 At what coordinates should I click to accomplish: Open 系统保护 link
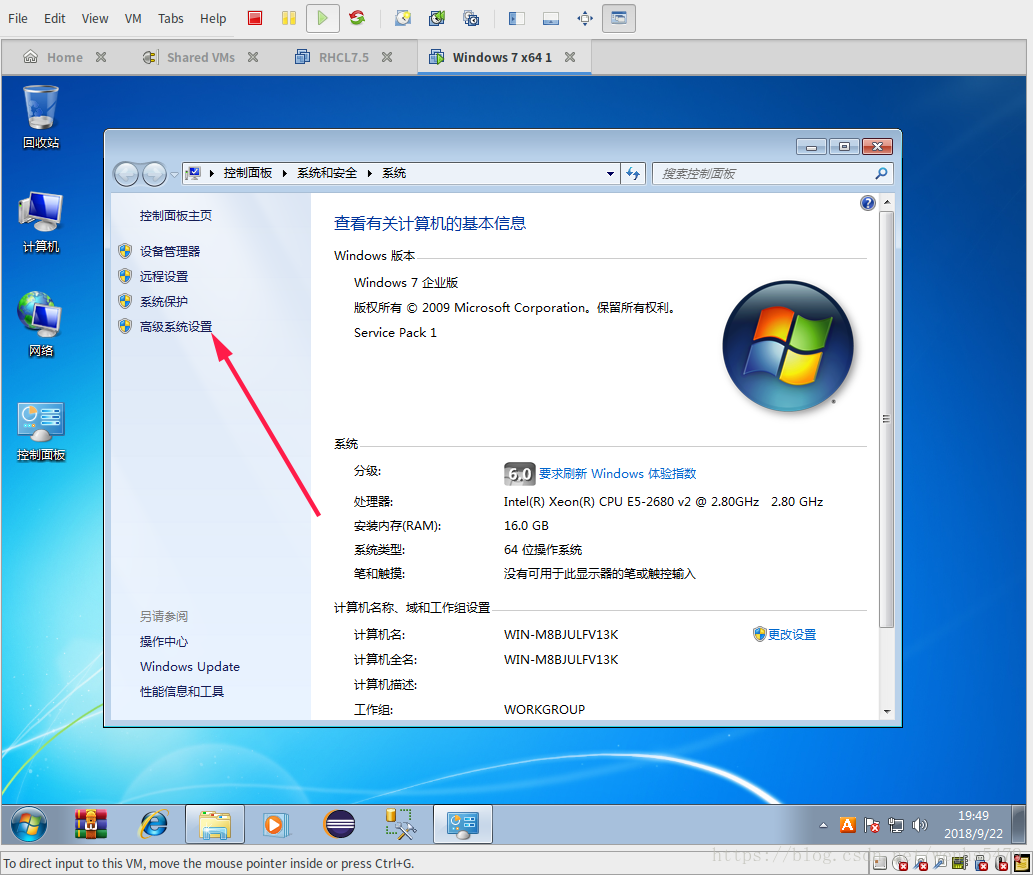click(x=163, y=301)
